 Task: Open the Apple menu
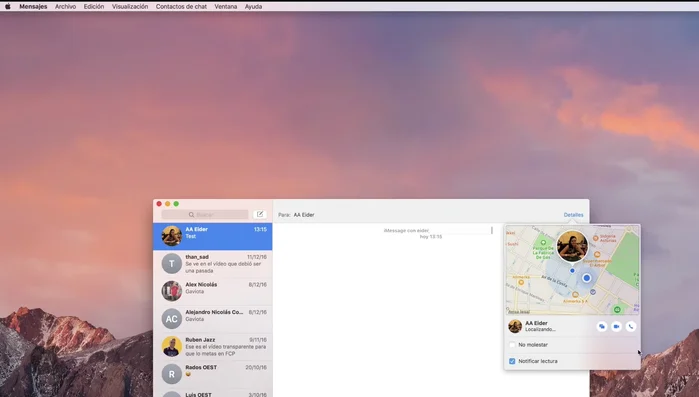tap(8, 6)
